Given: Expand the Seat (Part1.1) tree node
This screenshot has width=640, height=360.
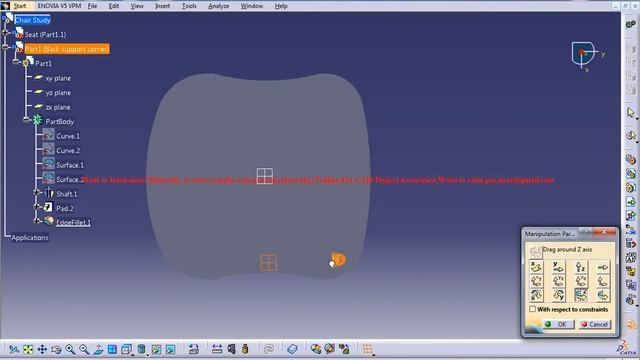Looking at the screenshot, I should (x=5, y=32).
